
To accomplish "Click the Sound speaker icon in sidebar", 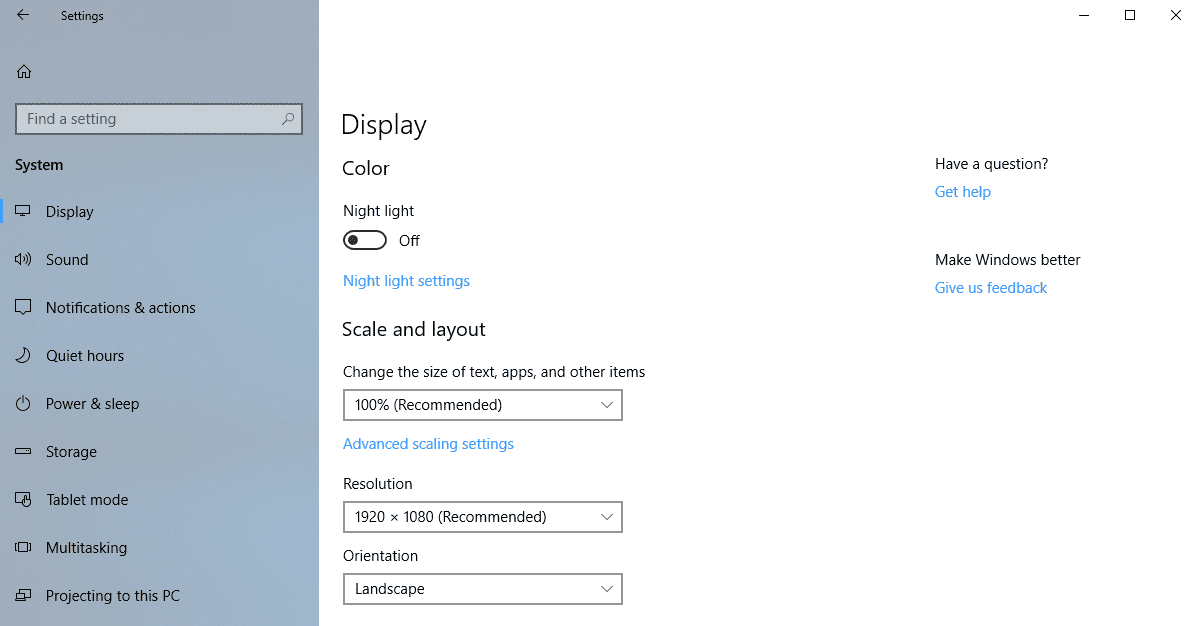I will (24, 260).
